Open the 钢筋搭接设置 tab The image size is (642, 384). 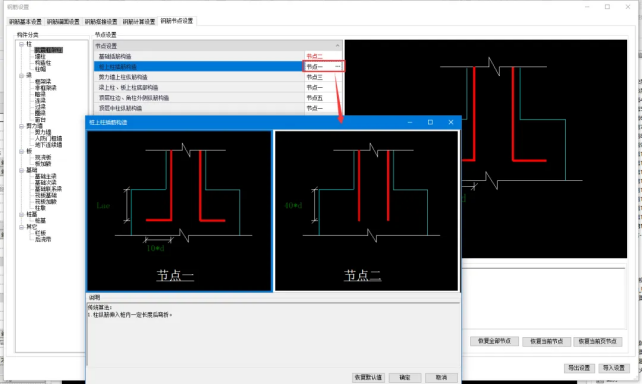[x=101, y=21]
